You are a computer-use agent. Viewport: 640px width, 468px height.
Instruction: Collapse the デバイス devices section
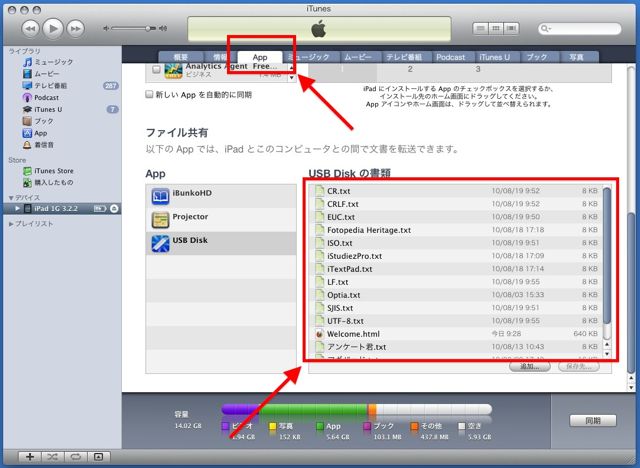(11, 198)
